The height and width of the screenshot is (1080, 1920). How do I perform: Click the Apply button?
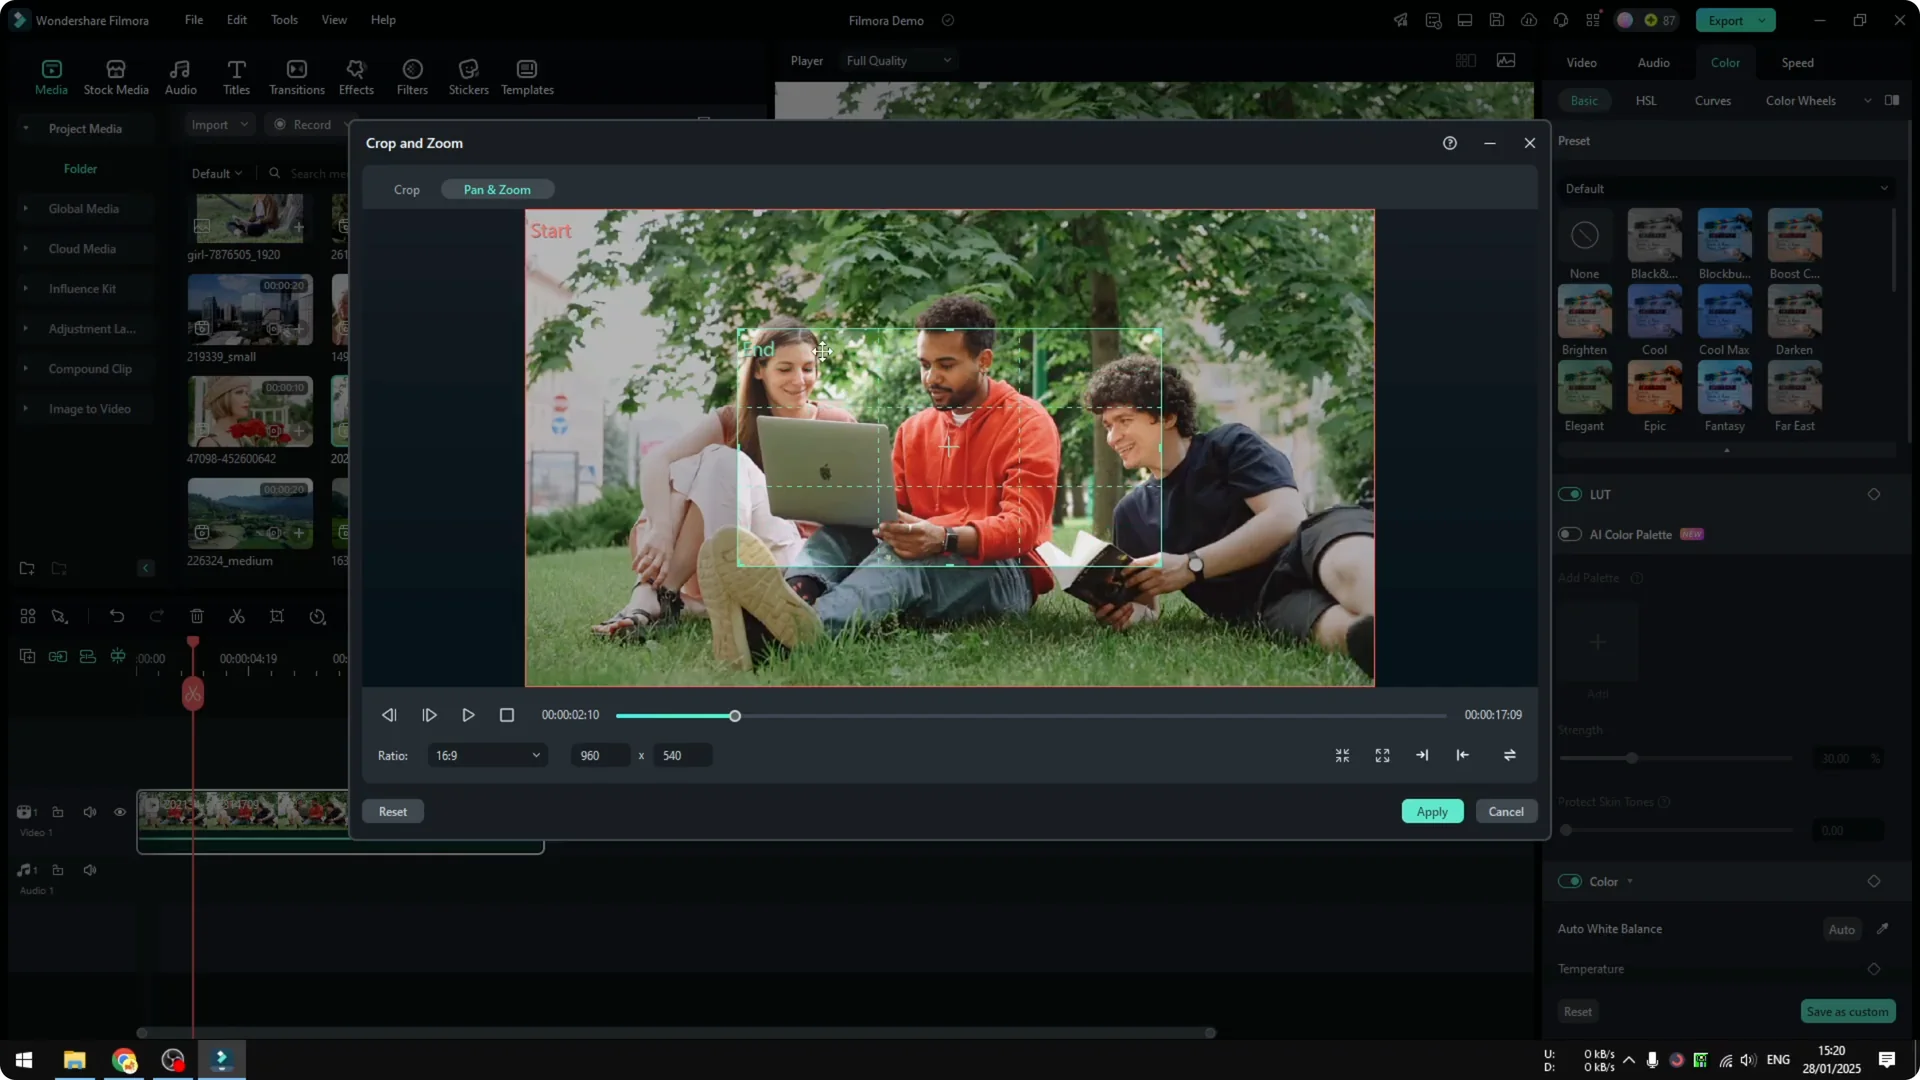(x=1432, y=811)
